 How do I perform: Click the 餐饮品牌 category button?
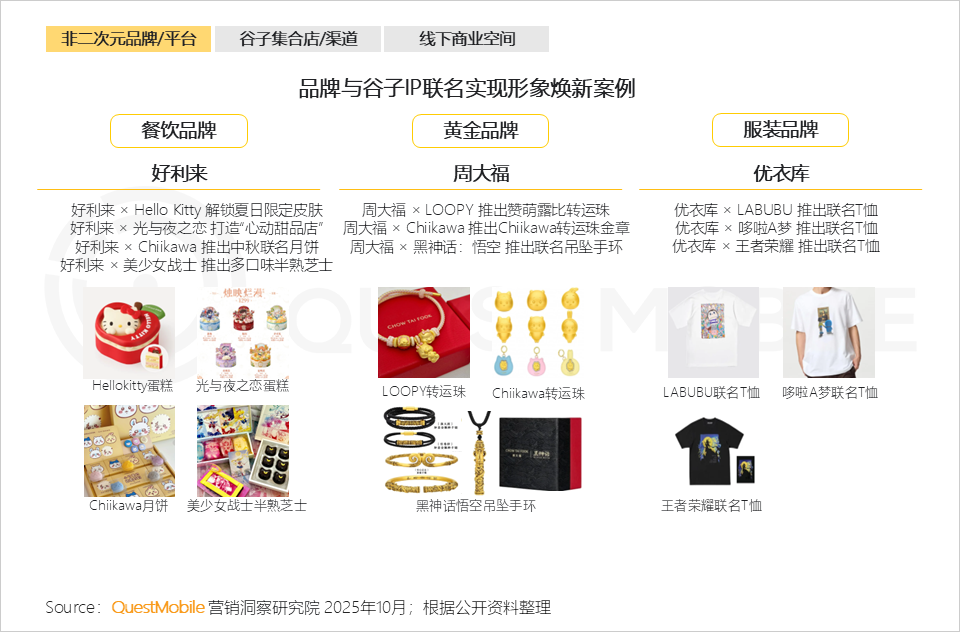click(x=179, y=130)
